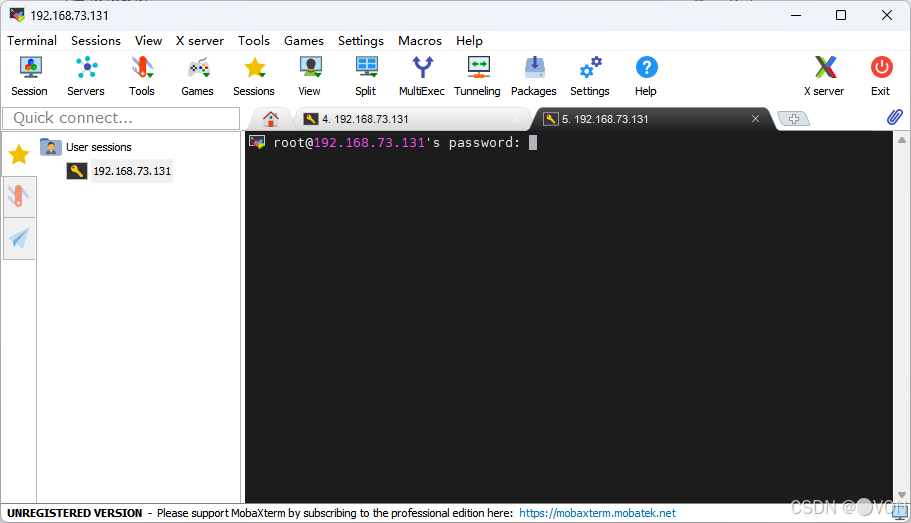Click the paperclip attachment icon
The height and width of the screenshot is (523, 911).
coord(895,117)
